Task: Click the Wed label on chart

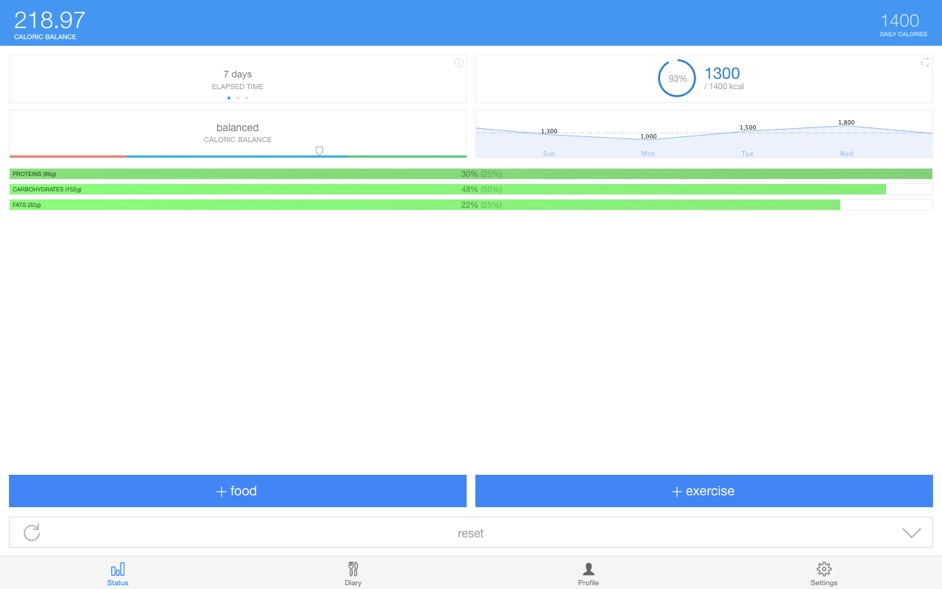Action: tap(846, 154)
